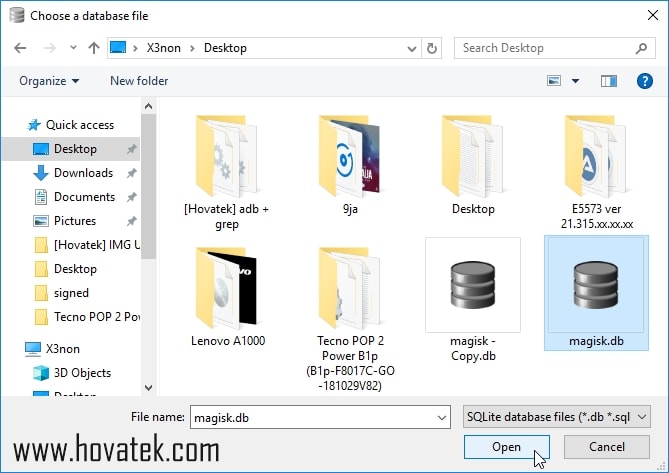Open the [Hovatek] IMG sidebar folder
Screen dimensions: 669x473
click(87, 245)
